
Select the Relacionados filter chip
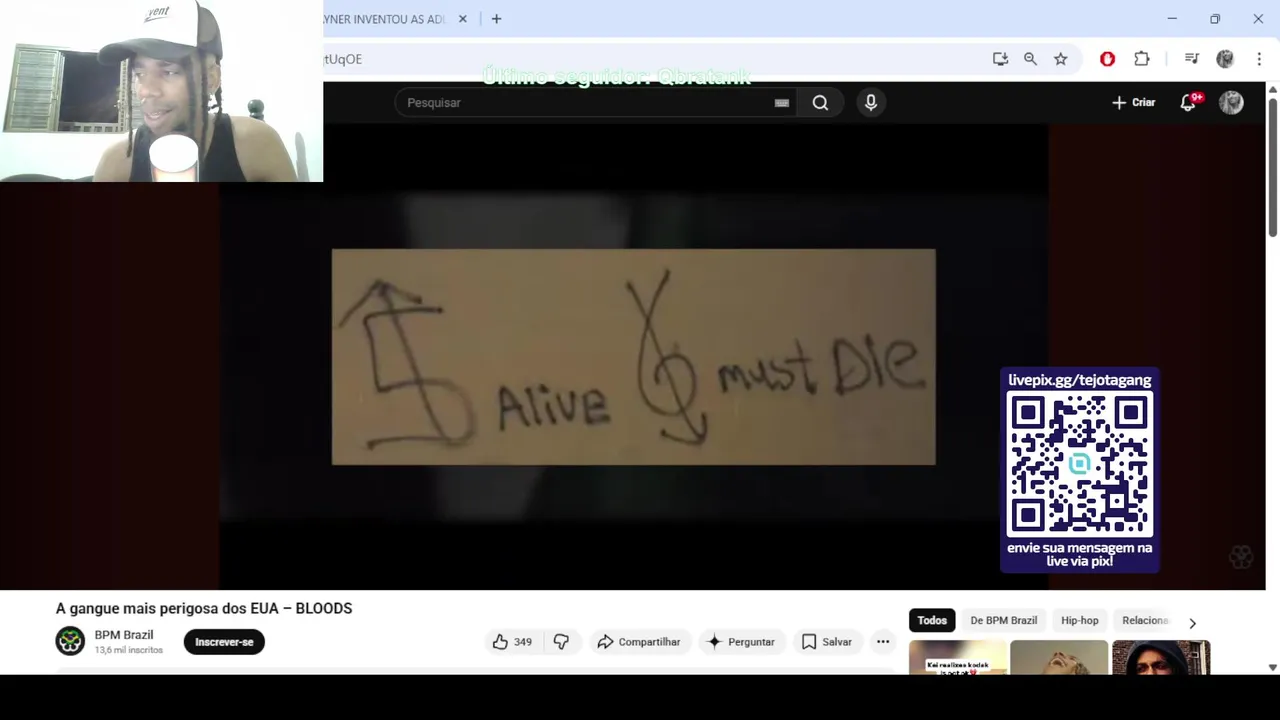coord(1145,620)
